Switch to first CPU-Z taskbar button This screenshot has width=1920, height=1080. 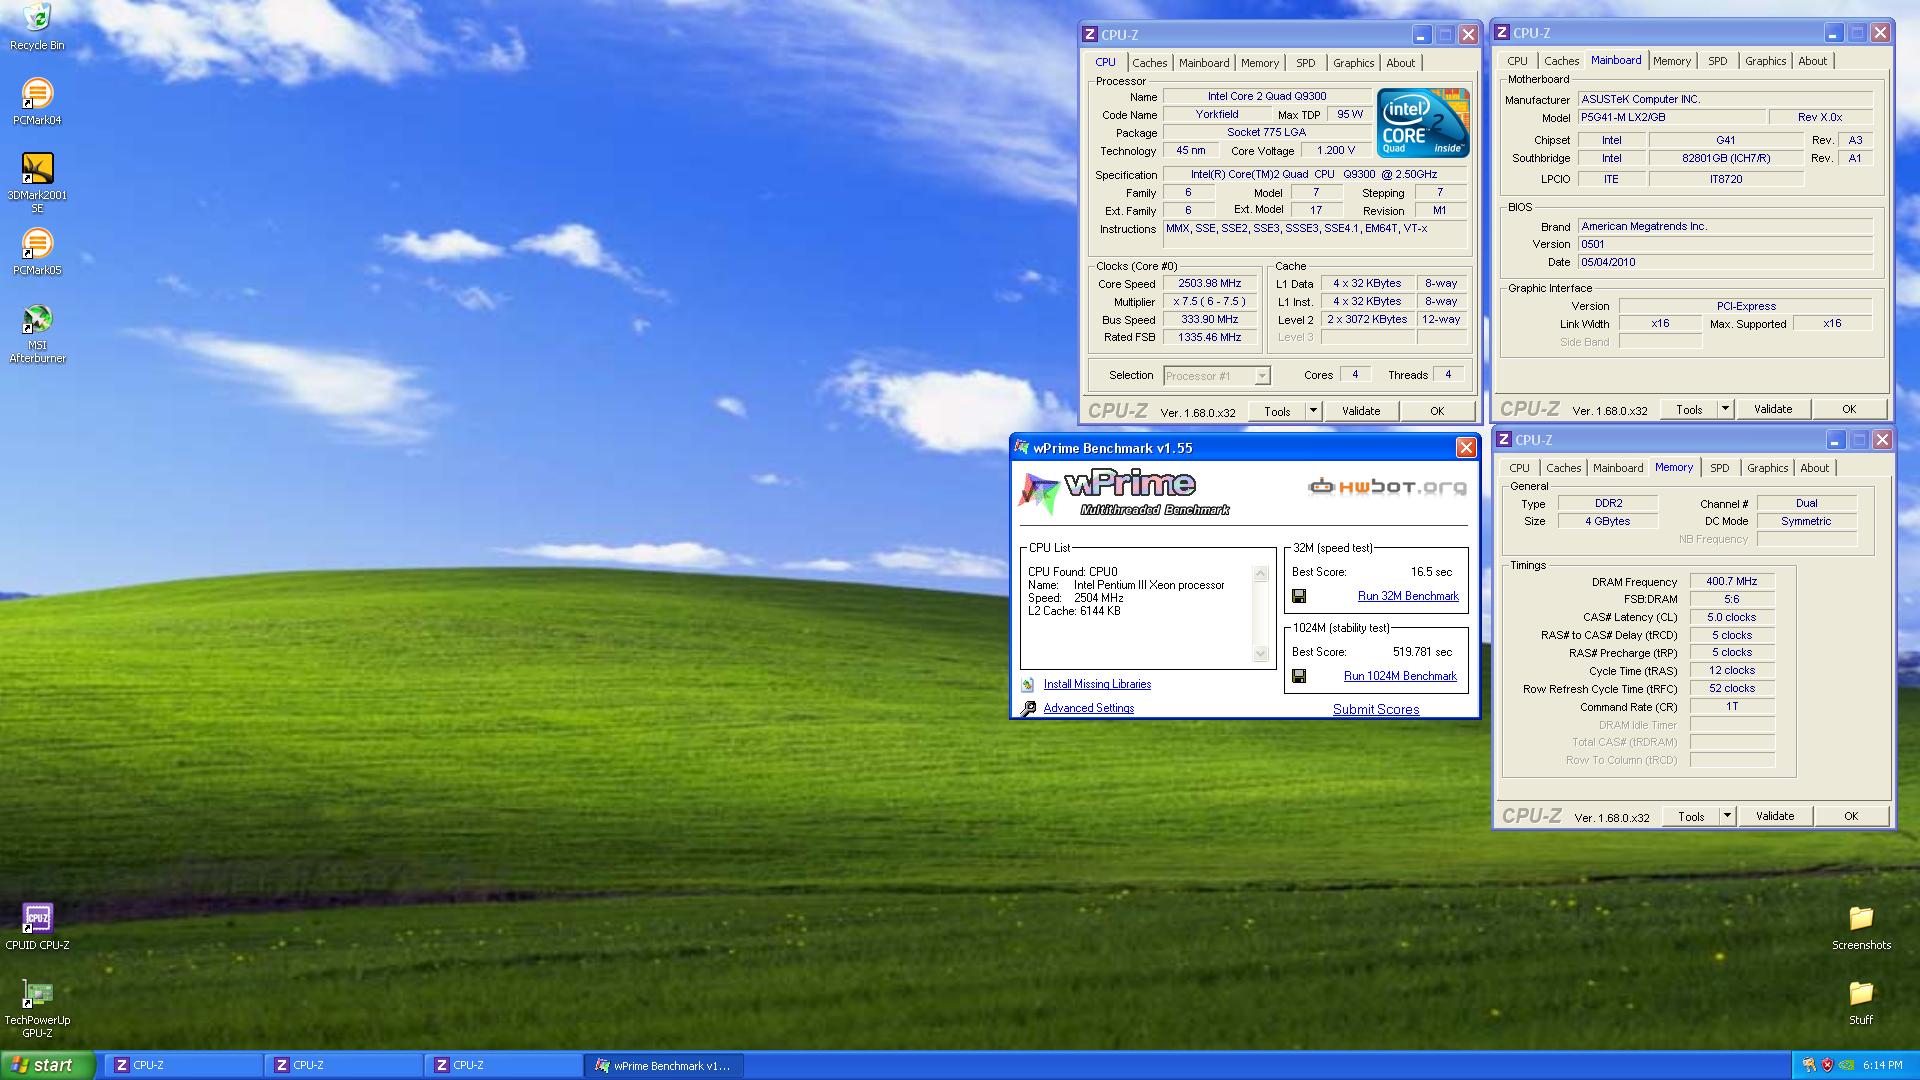point(185,1066)
